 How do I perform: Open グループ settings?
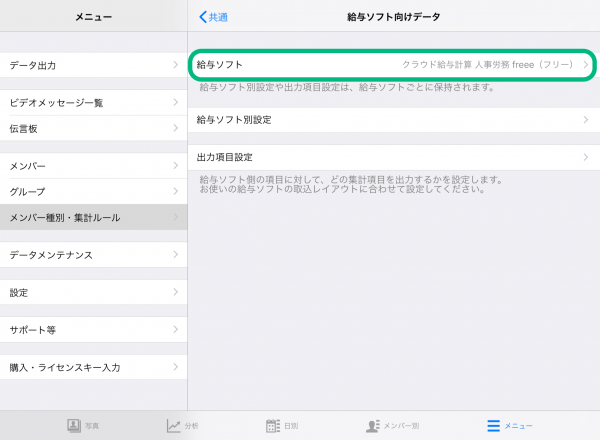[x=93, y=191]
